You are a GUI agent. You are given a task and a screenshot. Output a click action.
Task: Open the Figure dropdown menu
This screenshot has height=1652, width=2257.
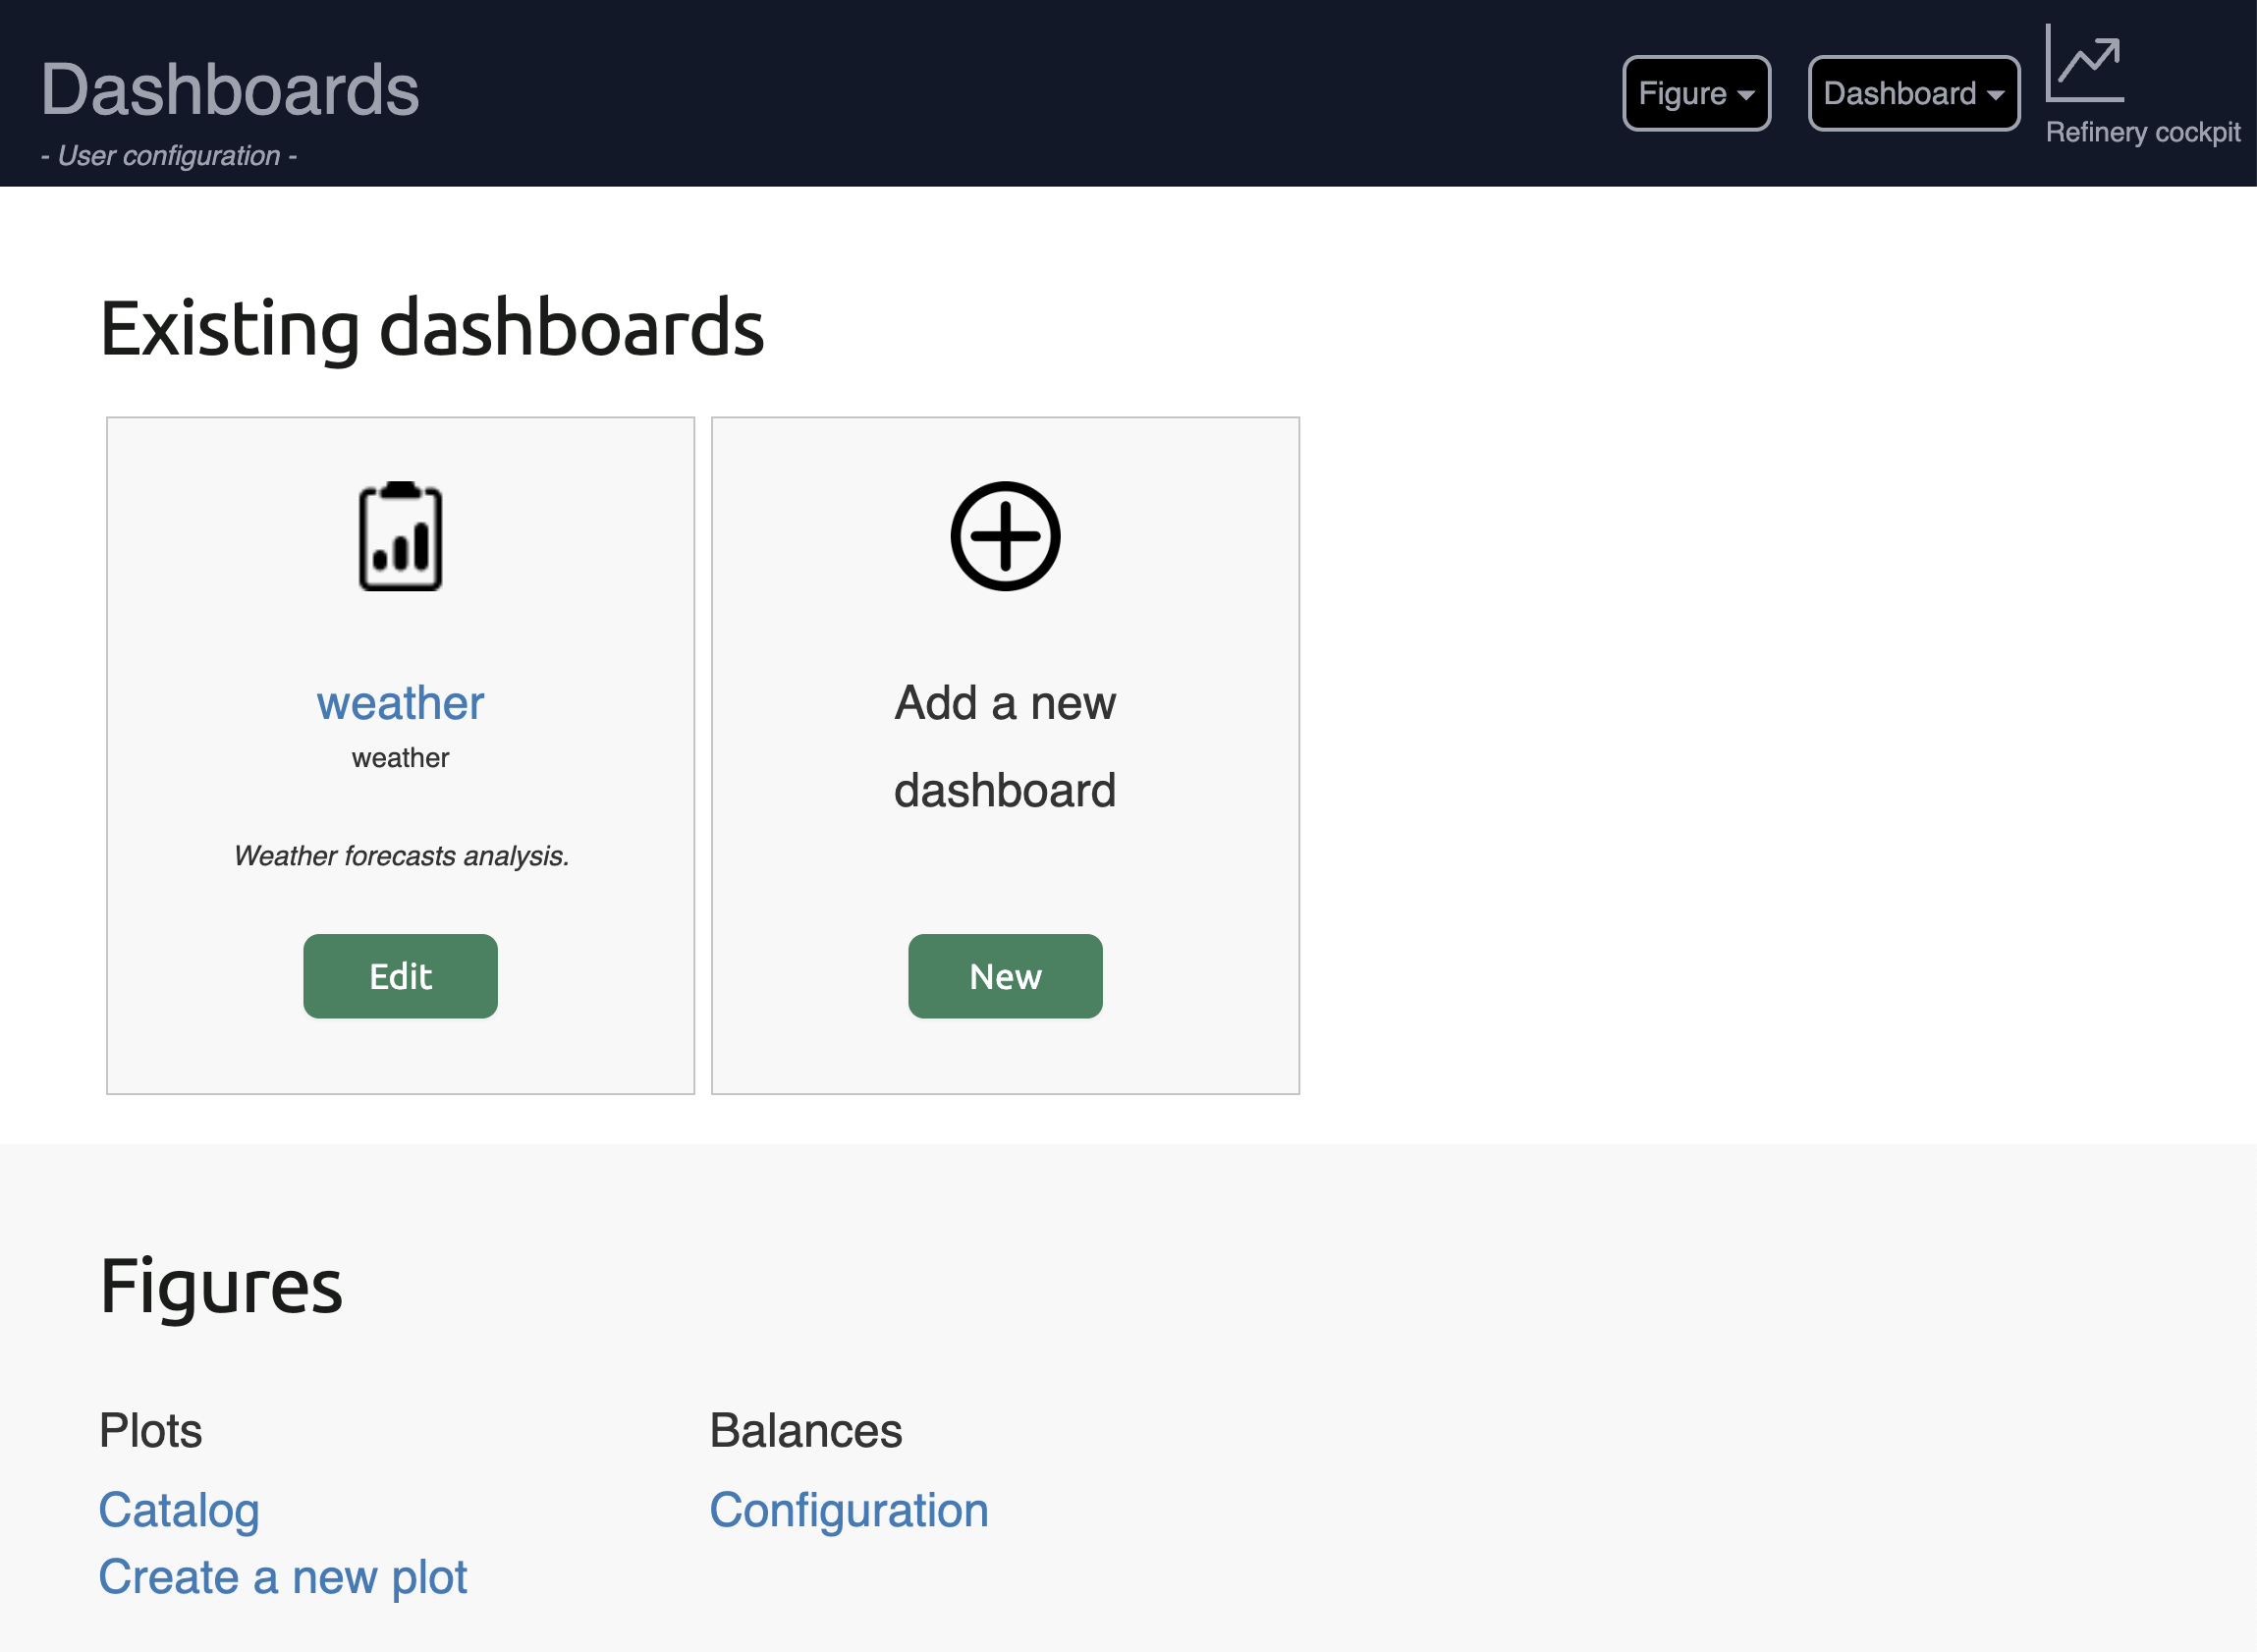(1695, 93)
